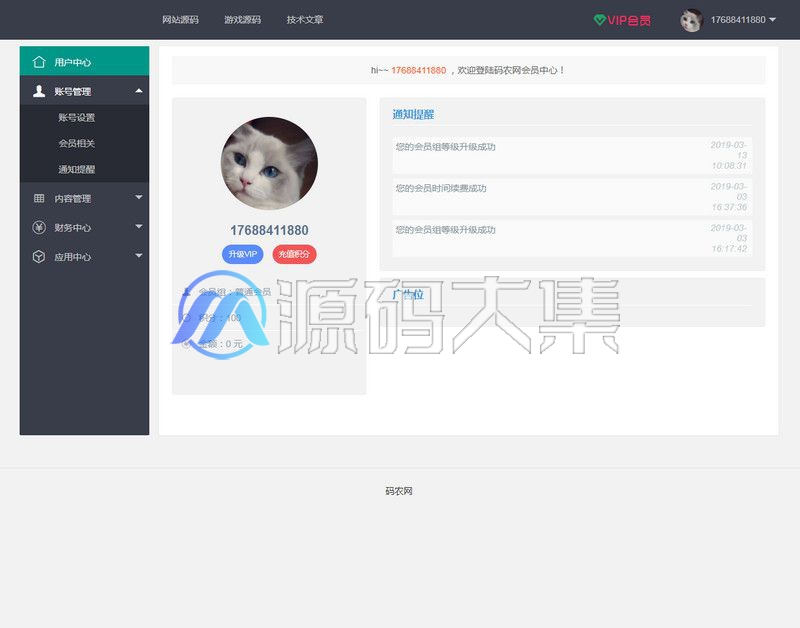Click the home icon beside 用户中心

pos(39,62)
